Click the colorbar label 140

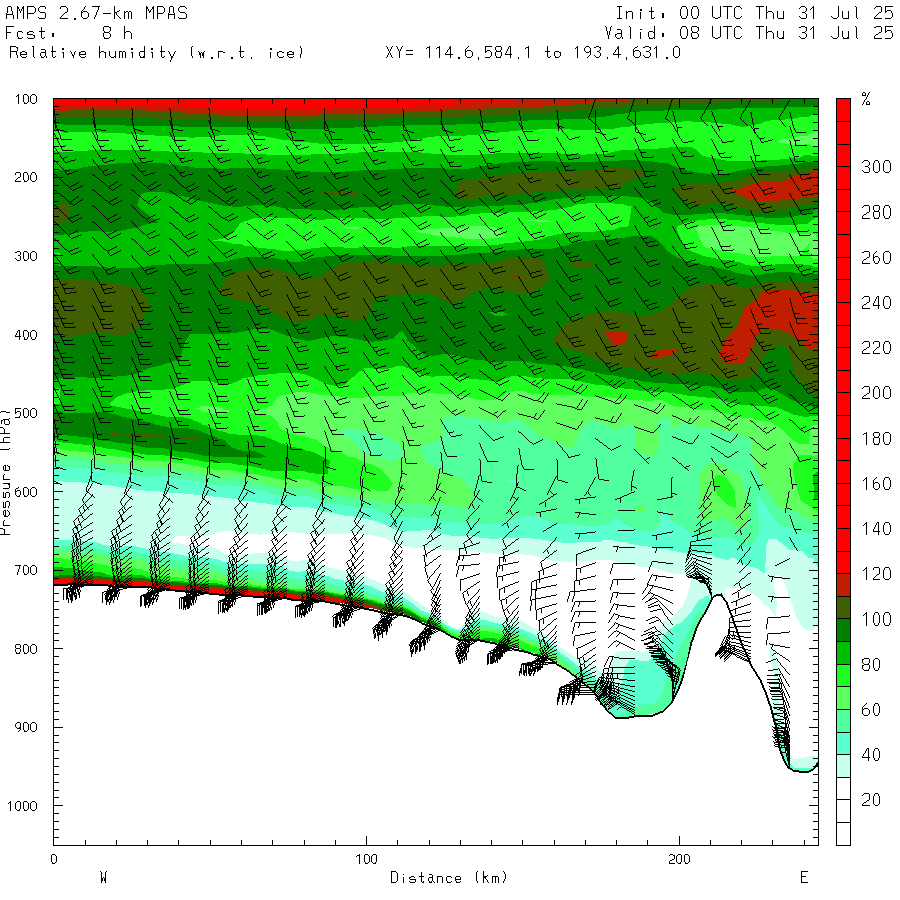(x=876, y=529)
